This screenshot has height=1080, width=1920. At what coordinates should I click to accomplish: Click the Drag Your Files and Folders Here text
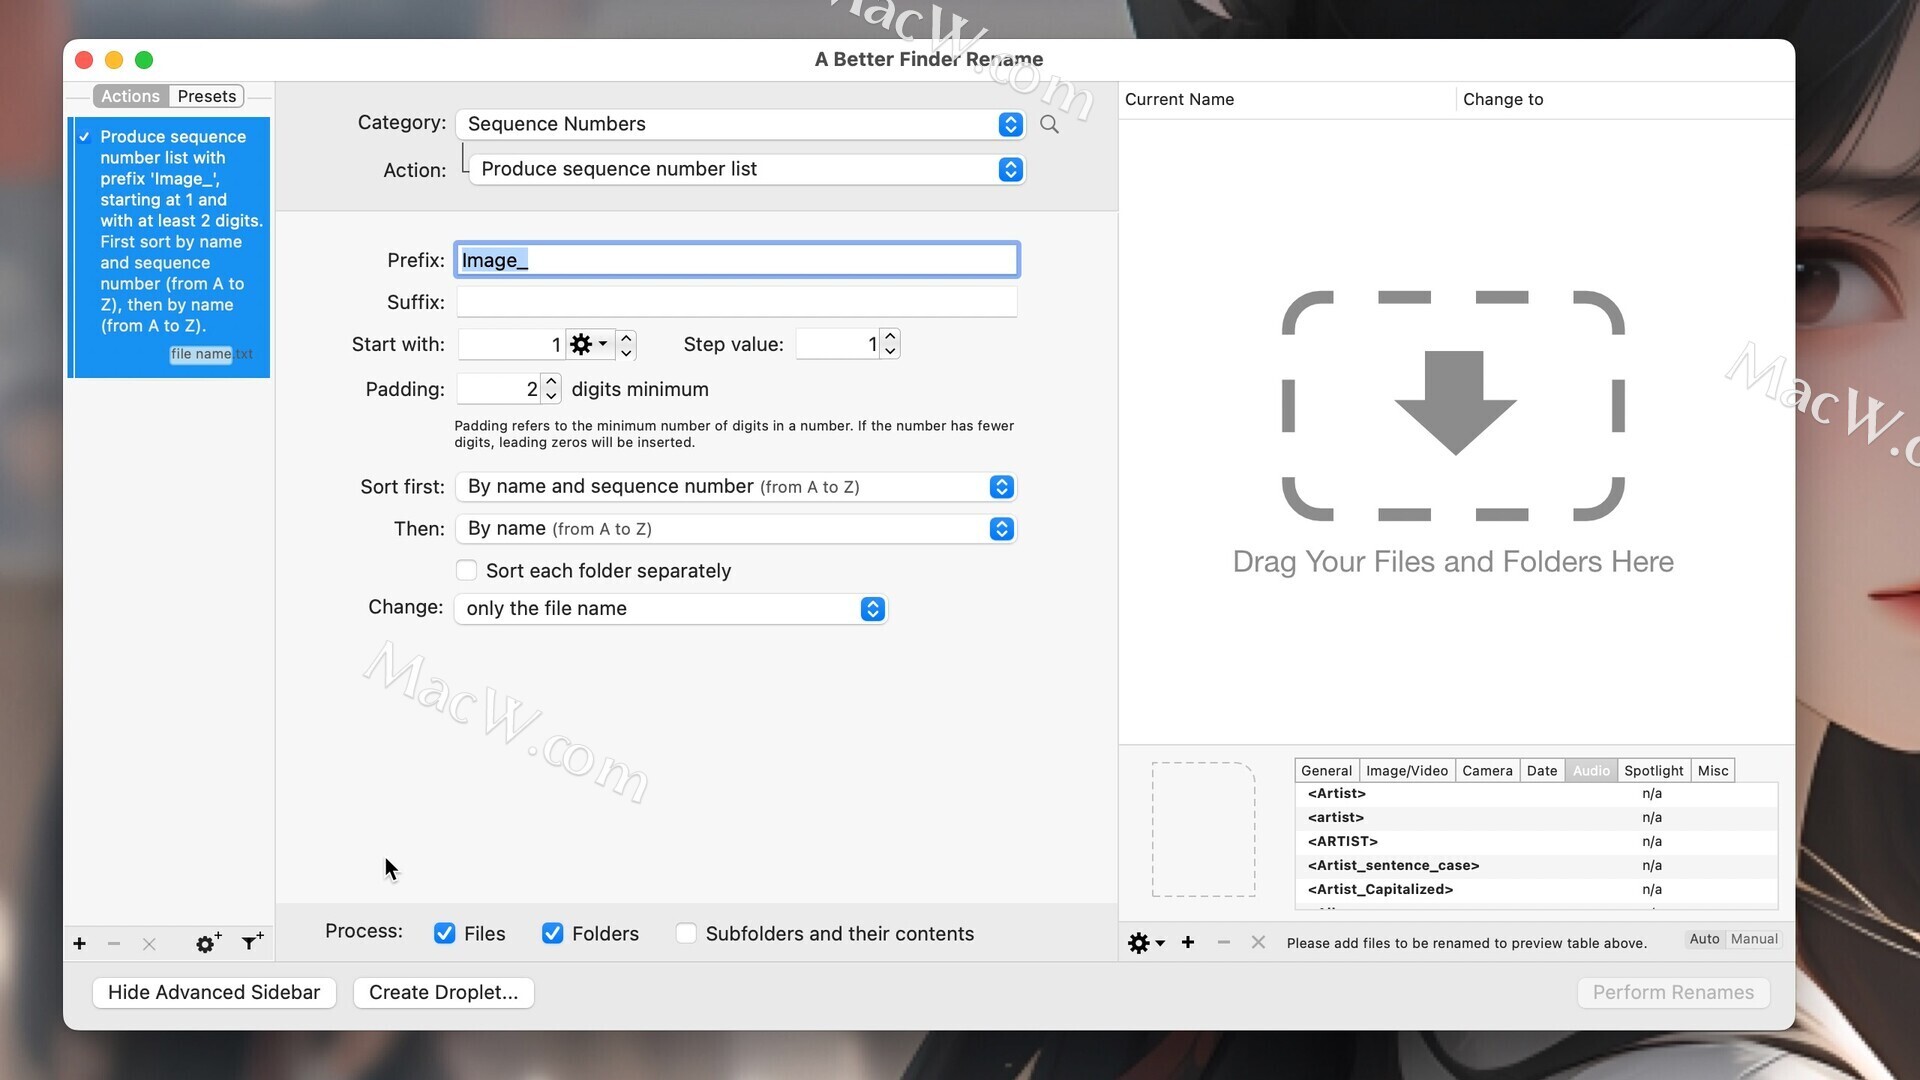[x=1453, y=562]
